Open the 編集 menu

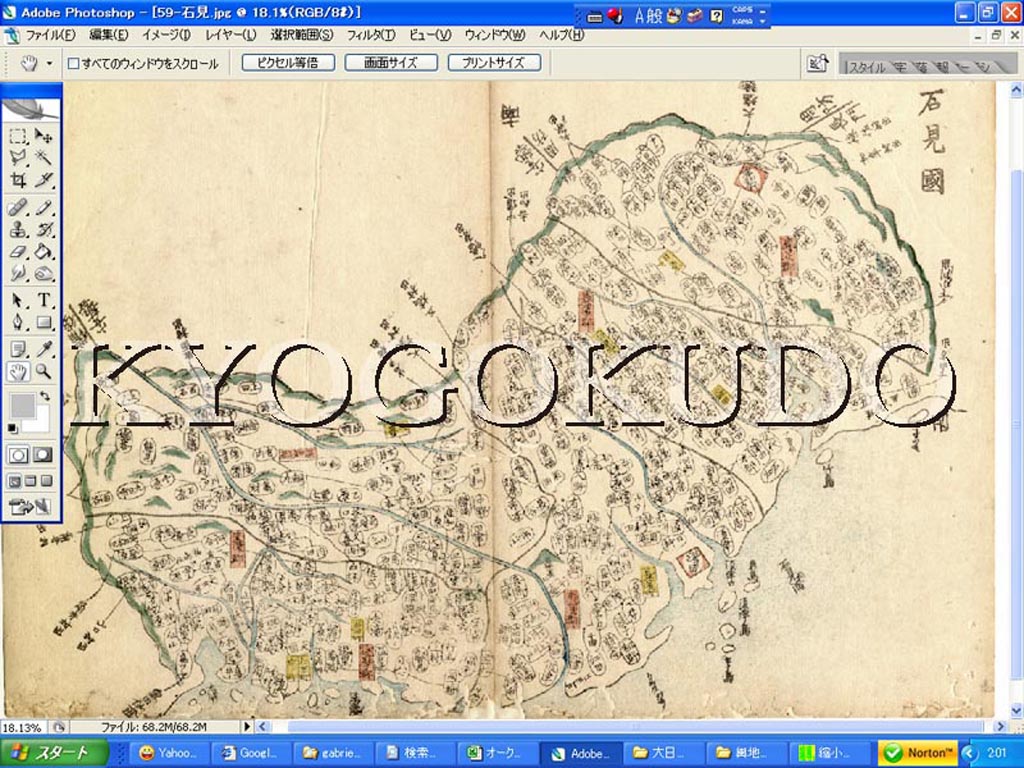(x=108, y=35)
